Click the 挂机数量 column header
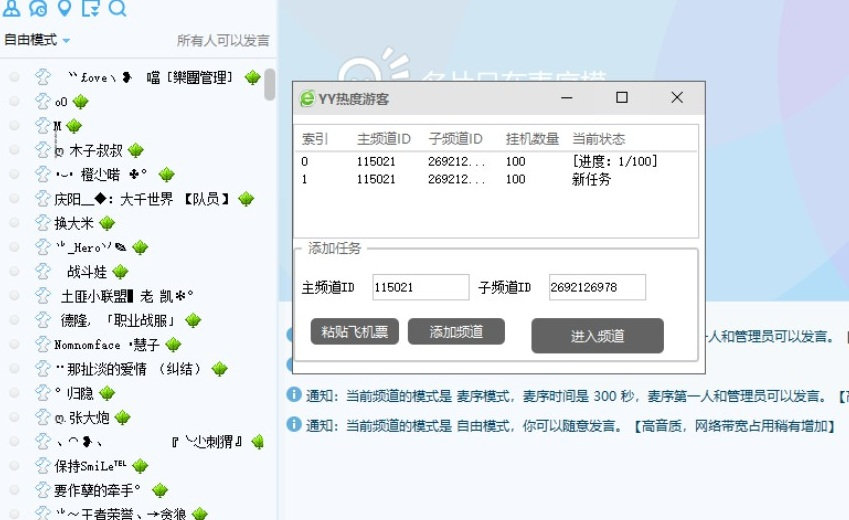Viewport: 849px width, 520px height. click(x=532, y=139)
